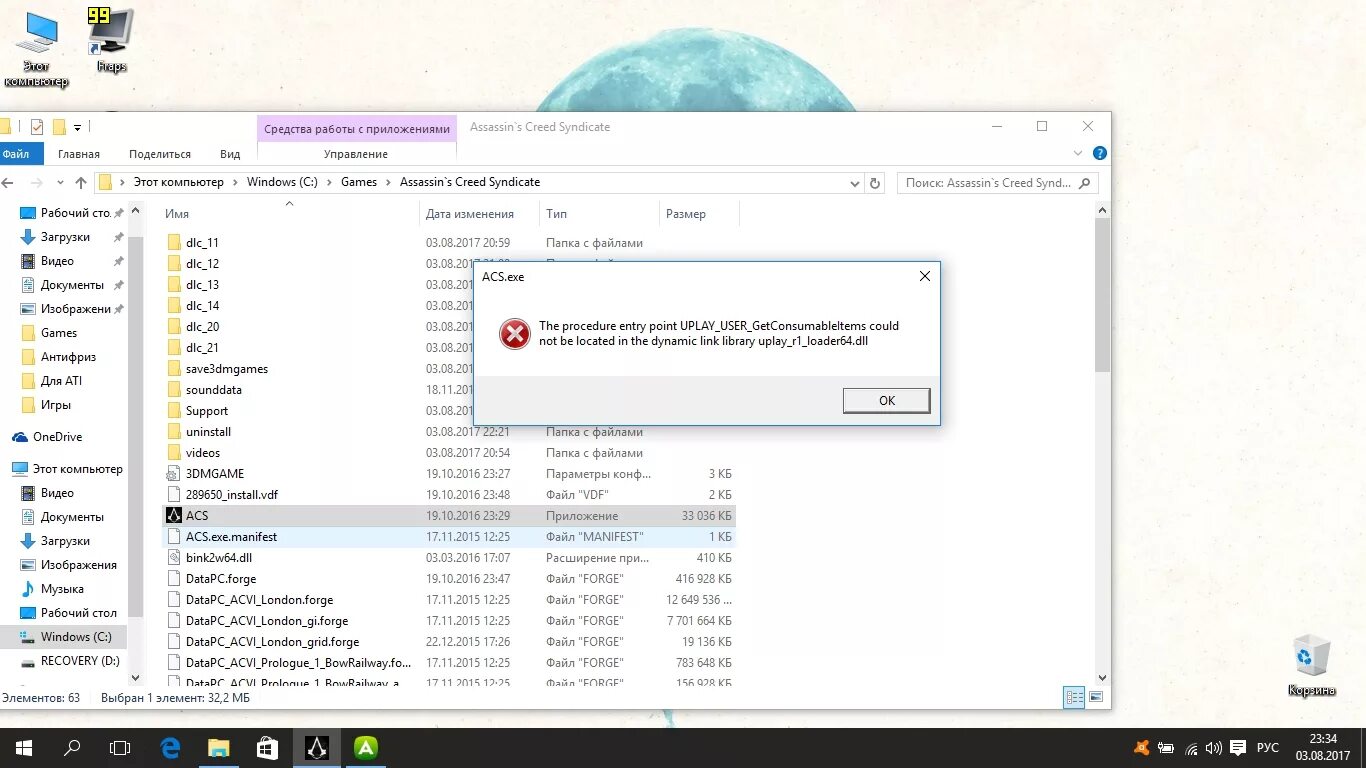Click Windows (C:) in the address path
The image size is (1366, 768).
(282, 182)
